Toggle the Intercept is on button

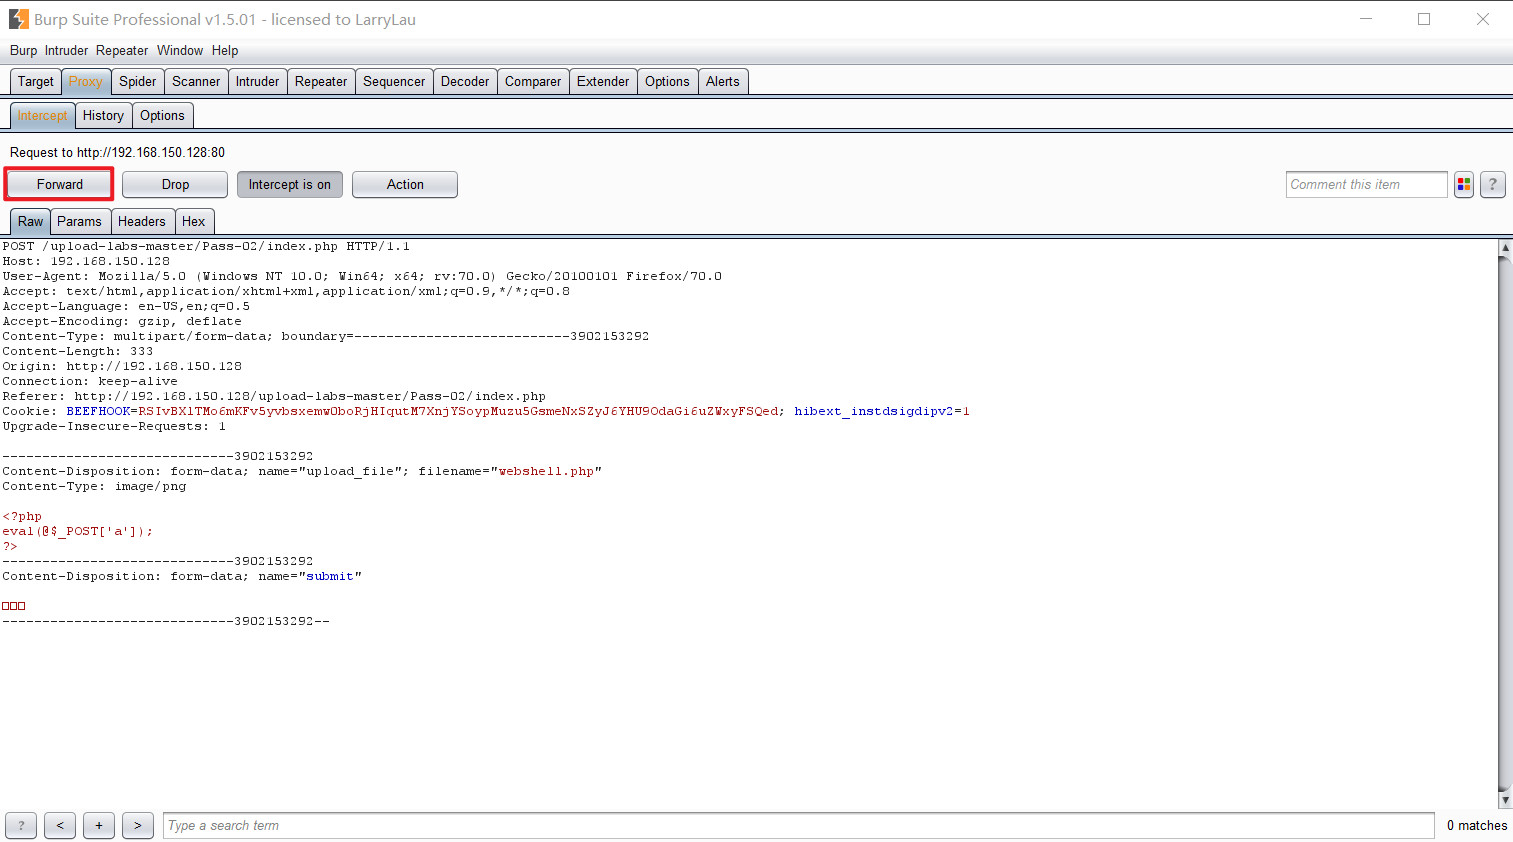[290, 184]
